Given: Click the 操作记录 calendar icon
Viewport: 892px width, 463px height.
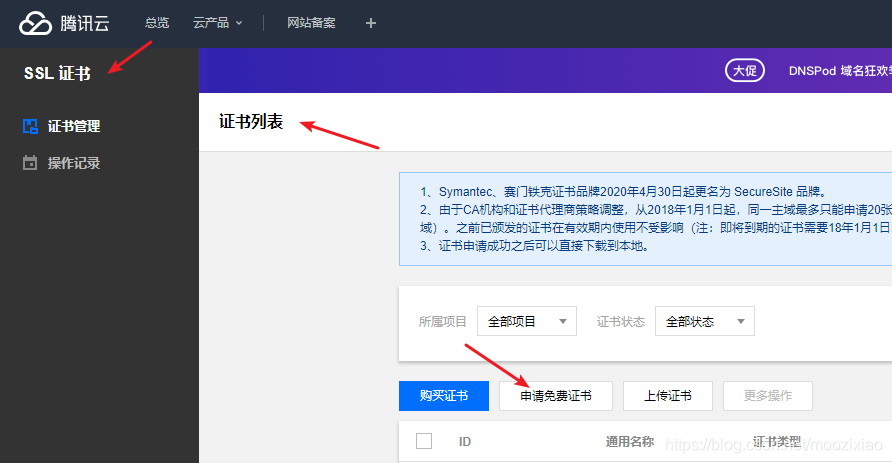Looking at the screenshot, I should click(30, 163).
